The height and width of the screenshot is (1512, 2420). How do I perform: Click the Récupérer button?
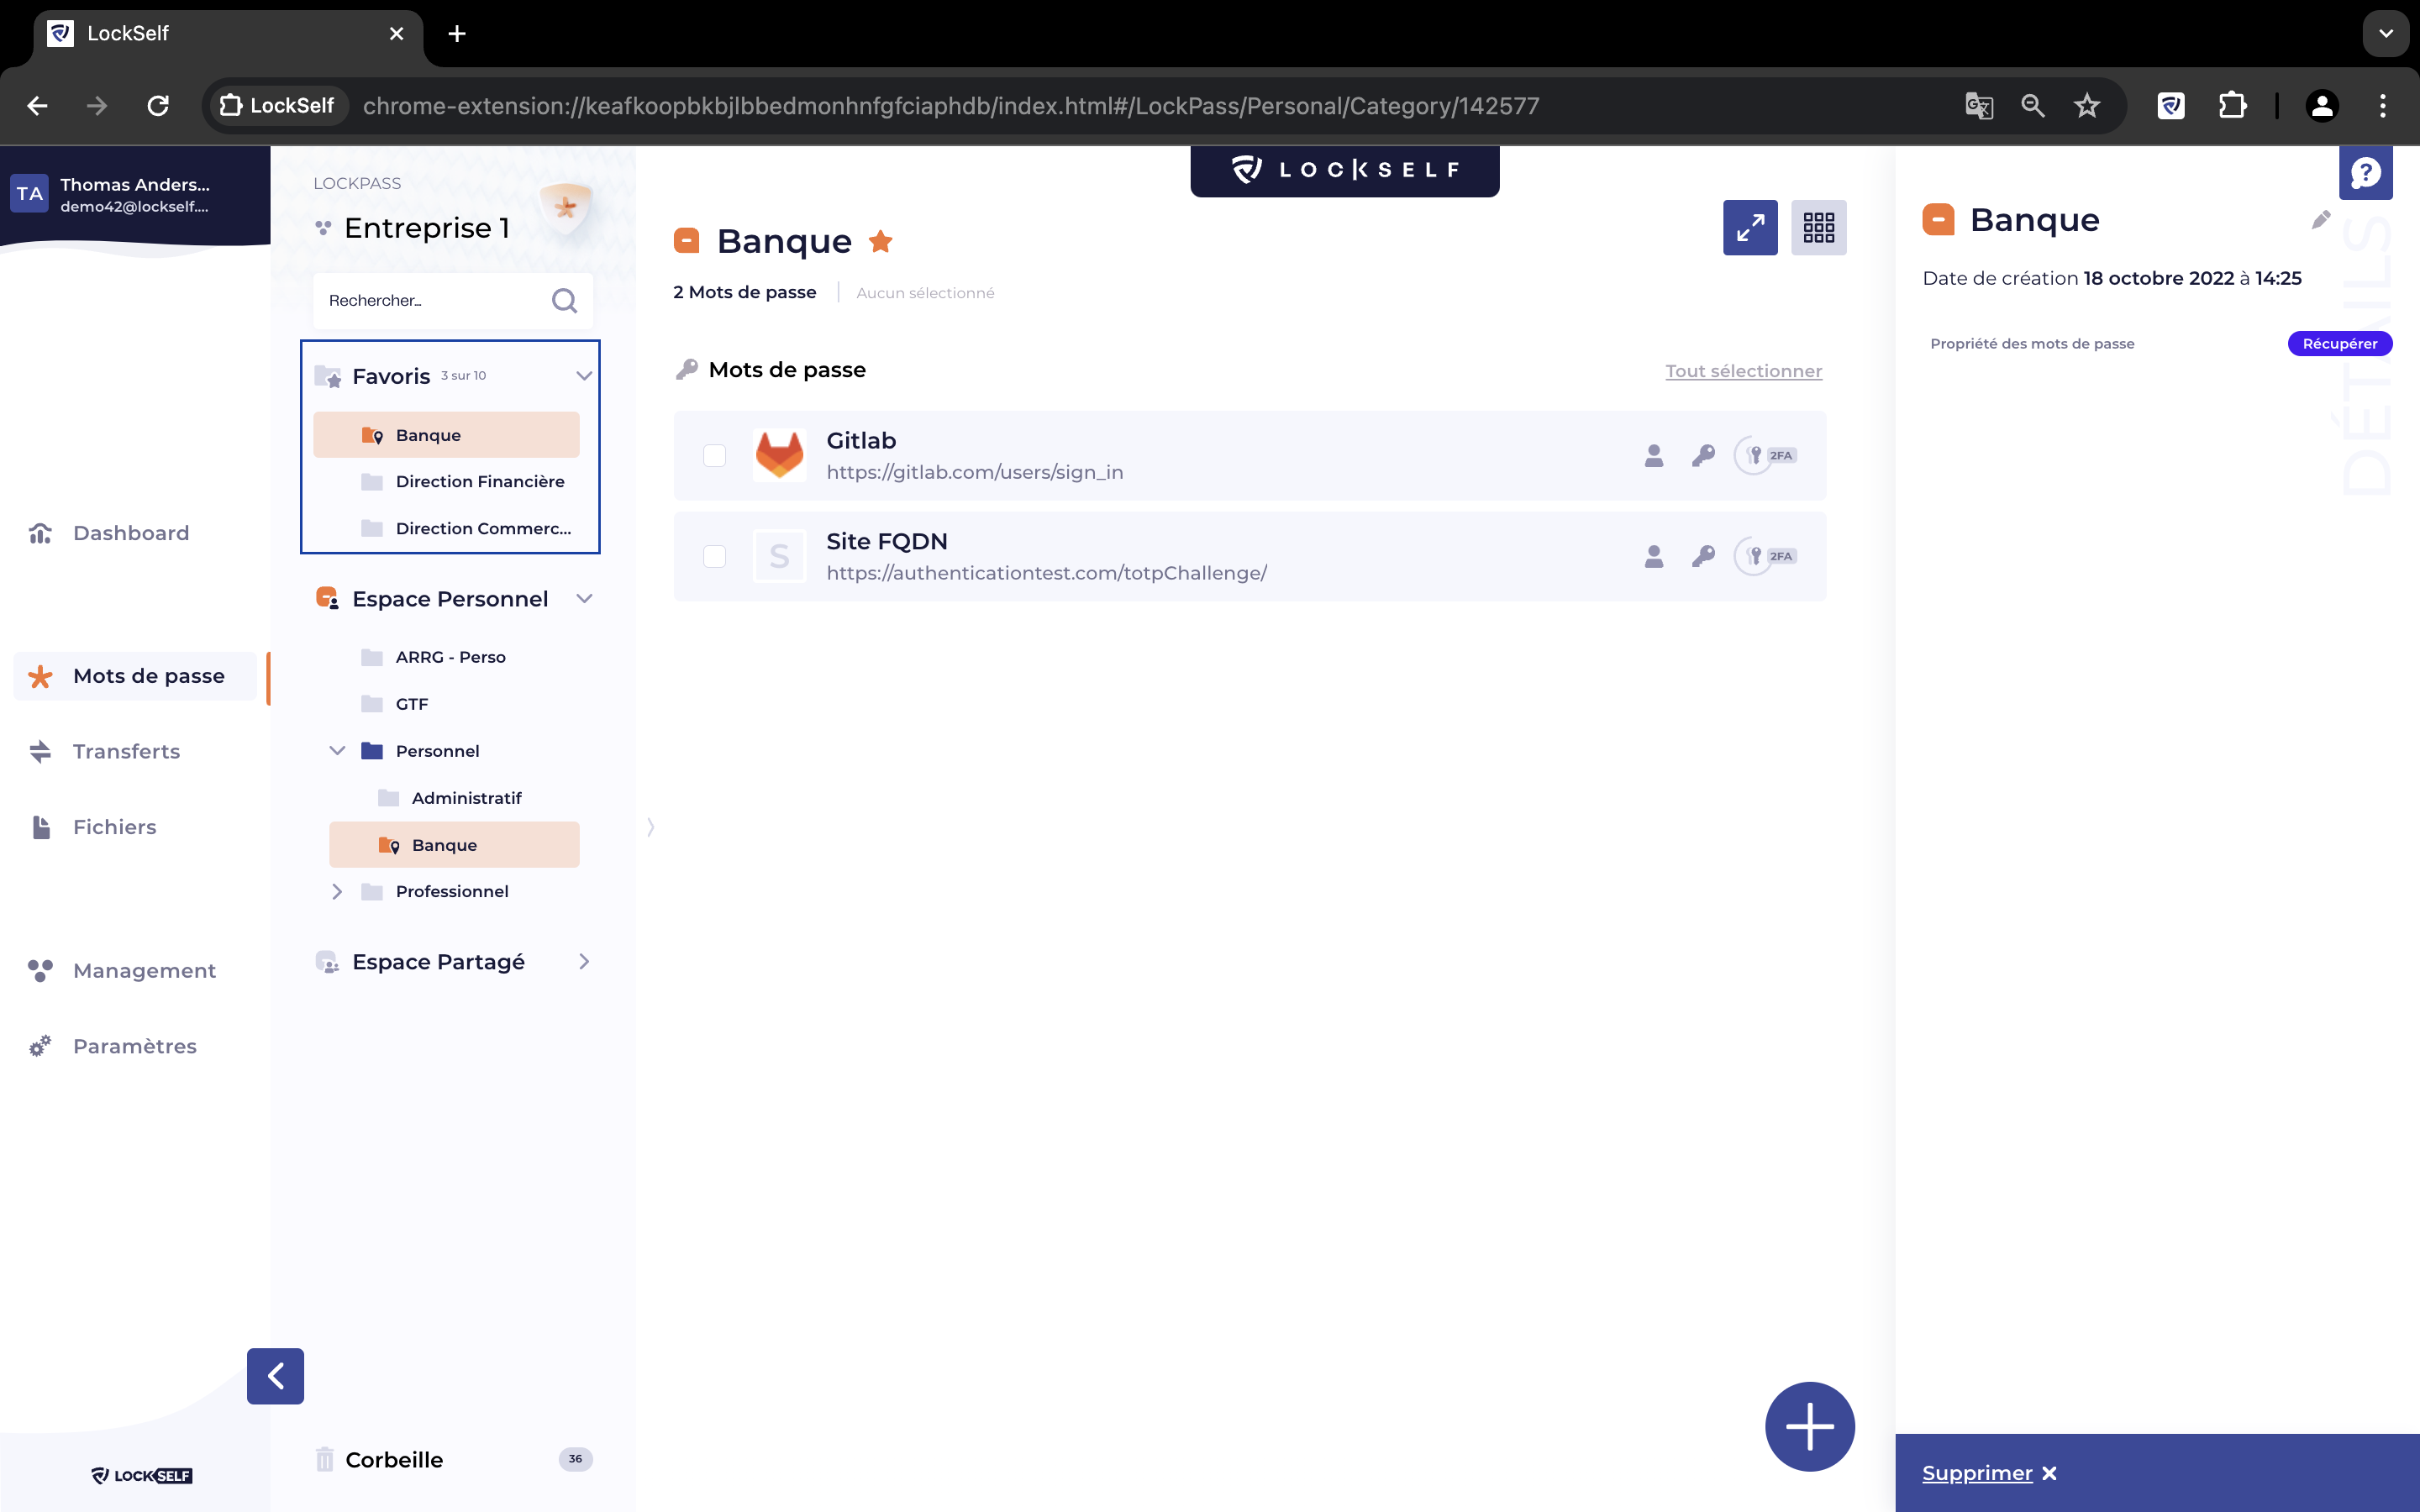tap(2339, 344)
